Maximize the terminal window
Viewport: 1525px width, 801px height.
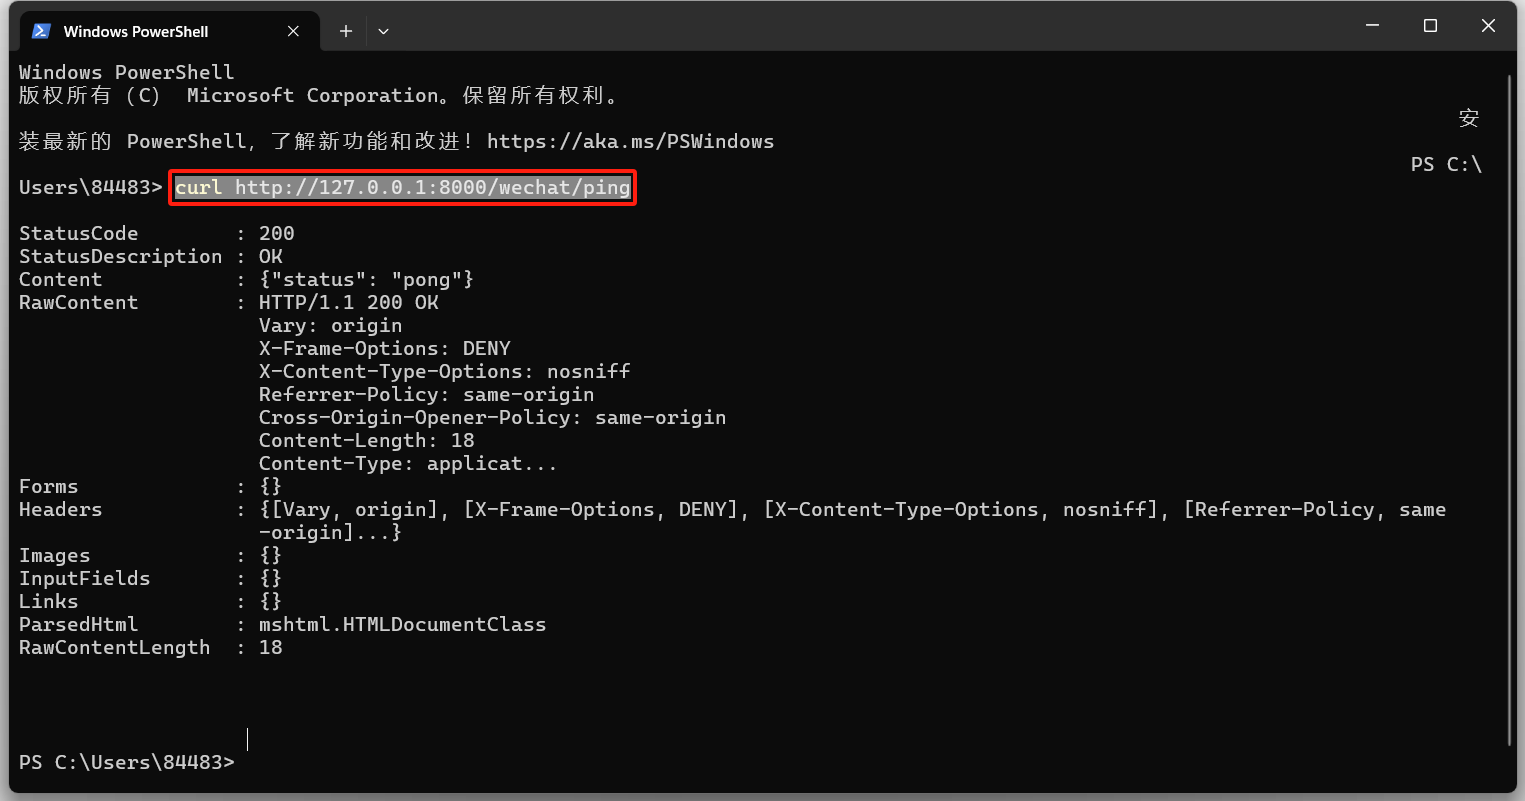click(x=1430, y=26)
